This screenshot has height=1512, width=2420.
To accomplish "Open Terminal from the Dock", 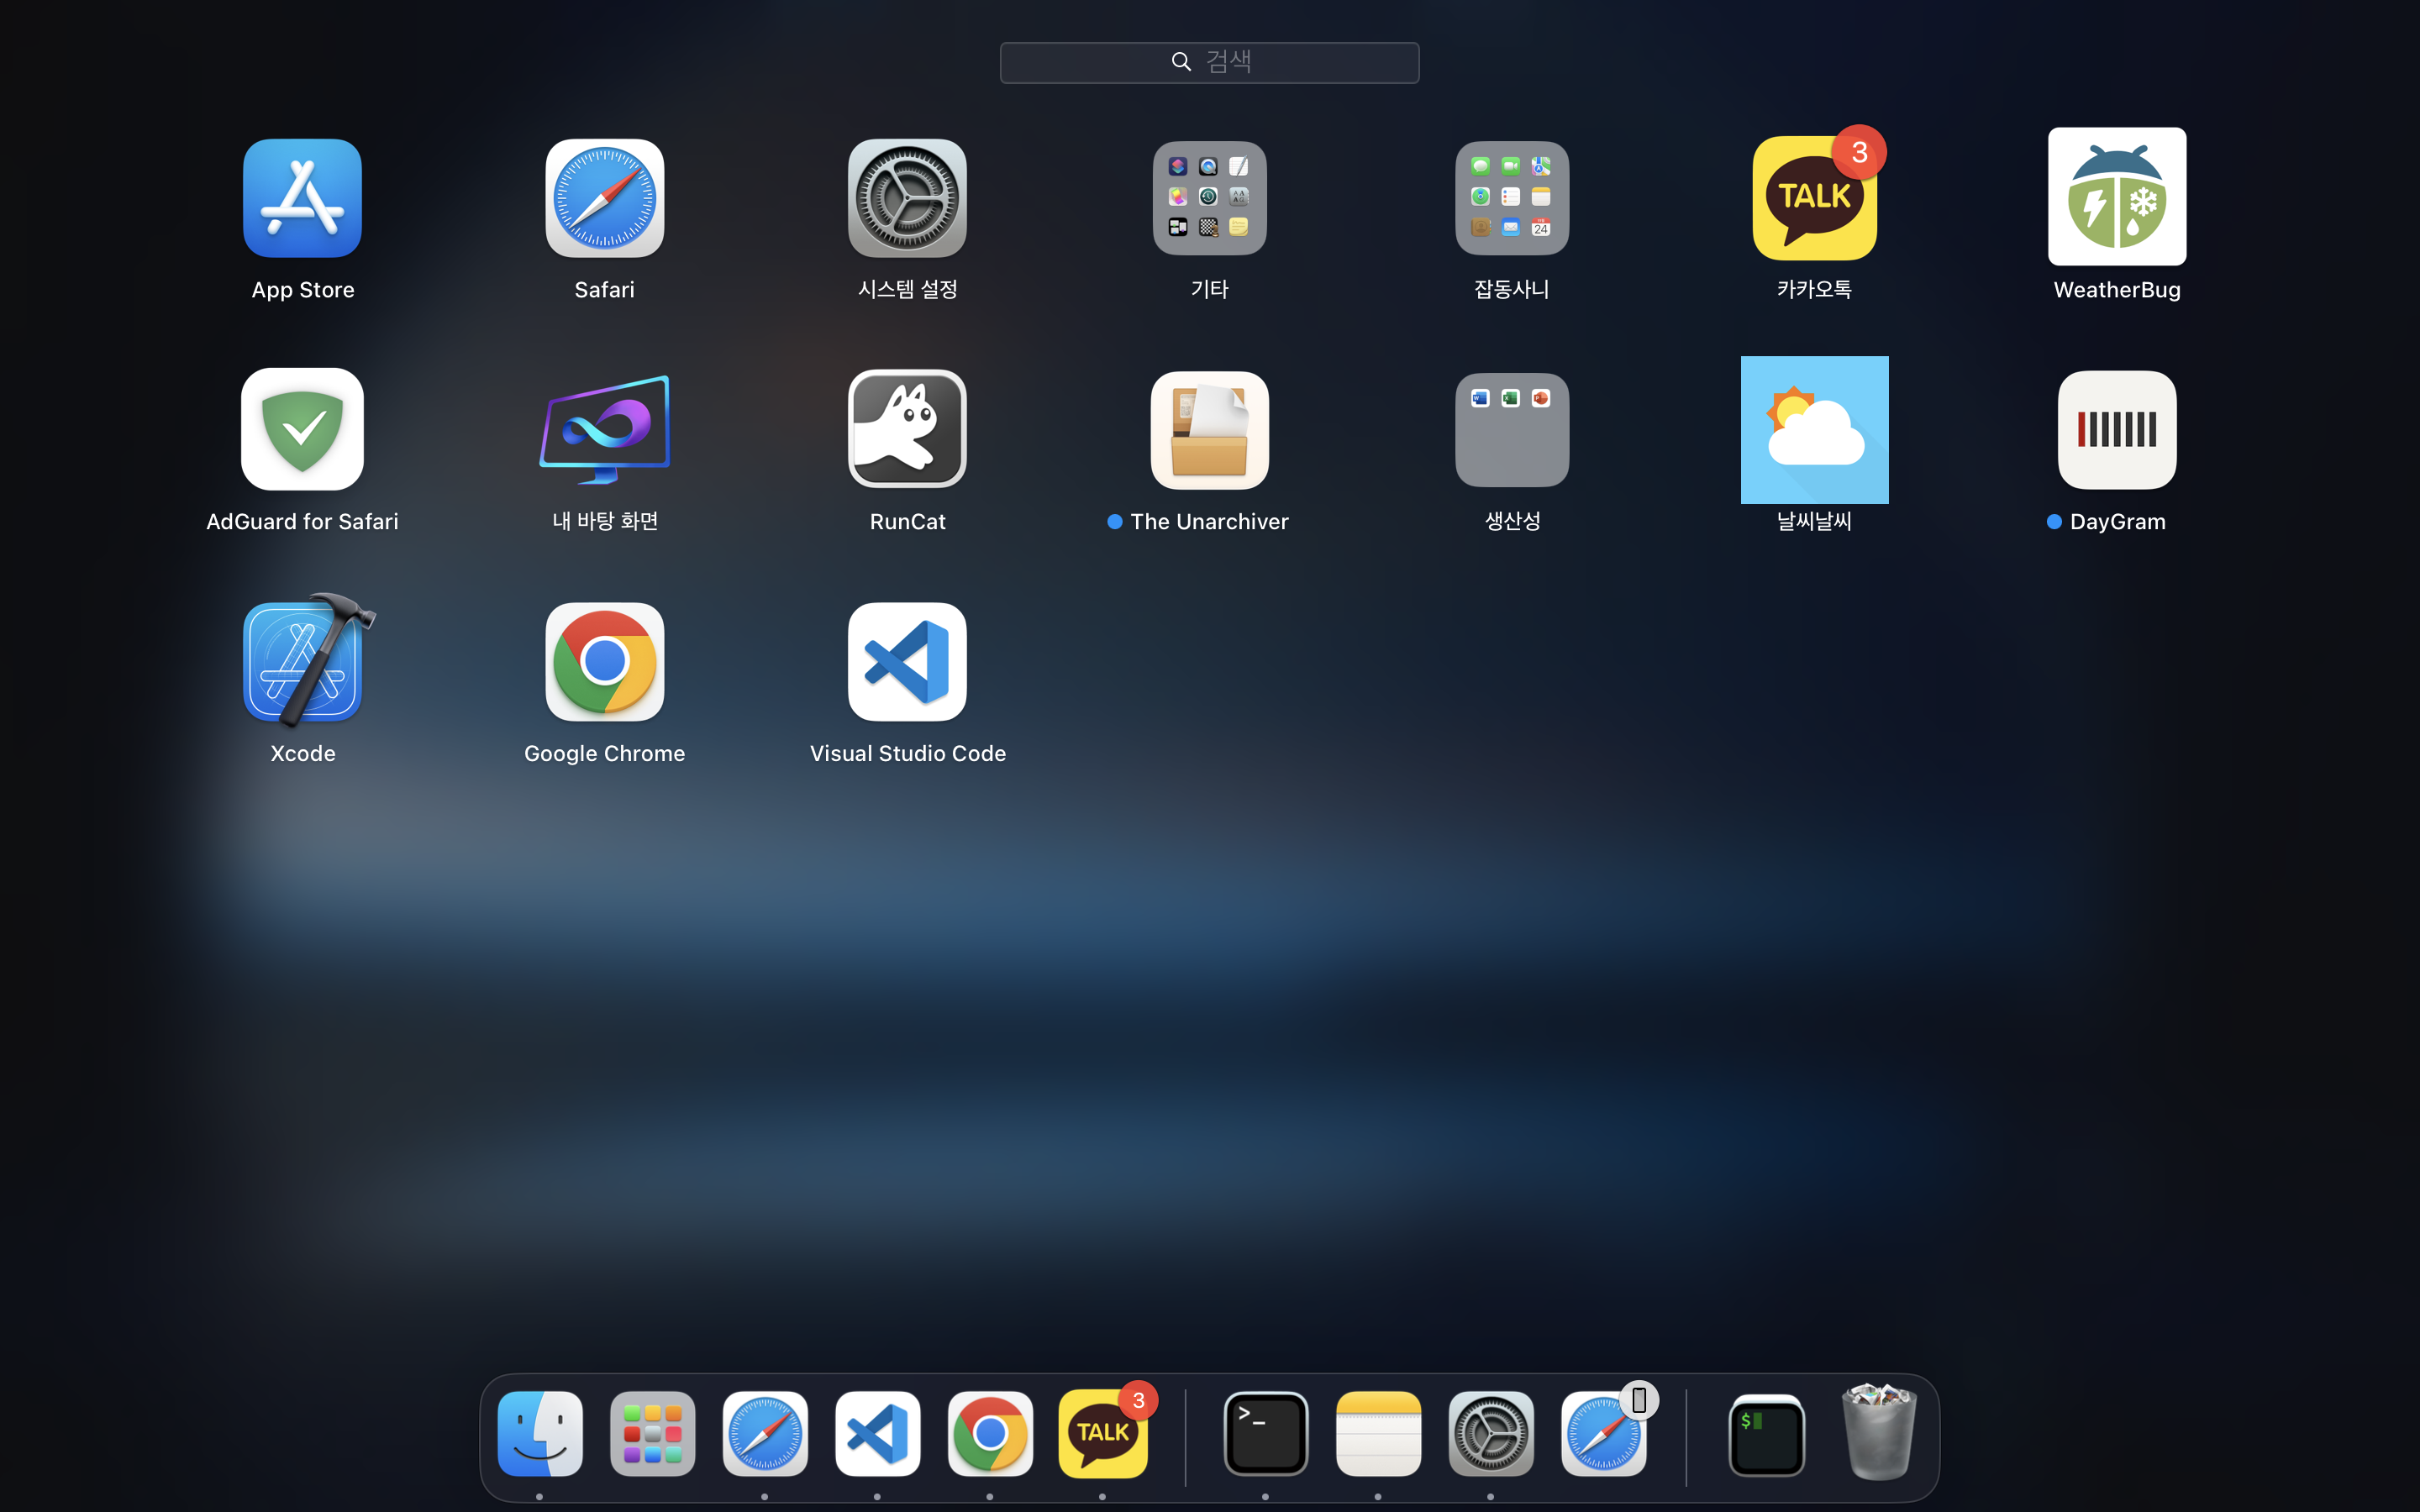I will pos(1265,1434).
